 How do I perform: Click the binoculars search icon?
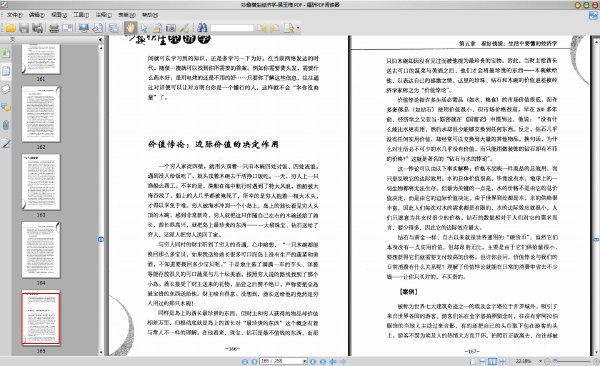[x=202, y=28]
